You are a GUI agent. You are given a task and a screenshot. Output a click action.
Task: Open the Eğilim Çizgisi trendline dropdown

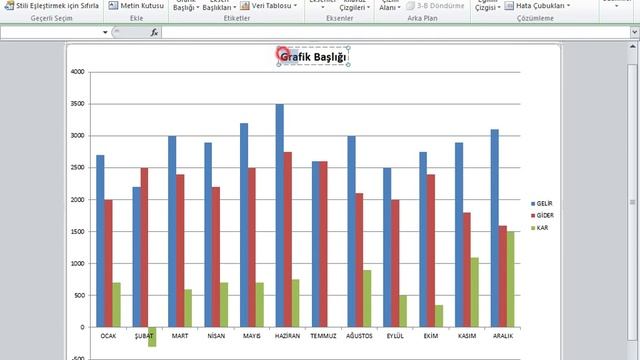487,5
